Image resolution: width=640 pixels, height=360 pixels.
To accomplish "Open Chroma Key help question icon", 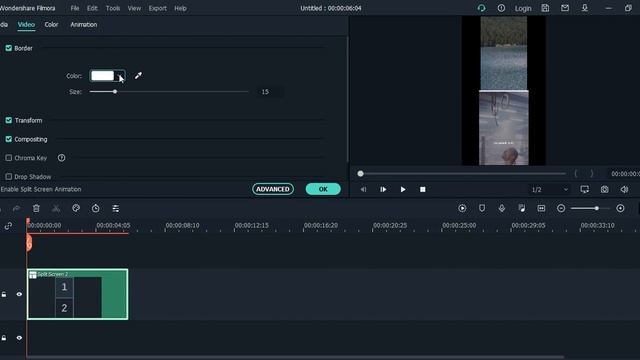I will [x=62, y=158].
